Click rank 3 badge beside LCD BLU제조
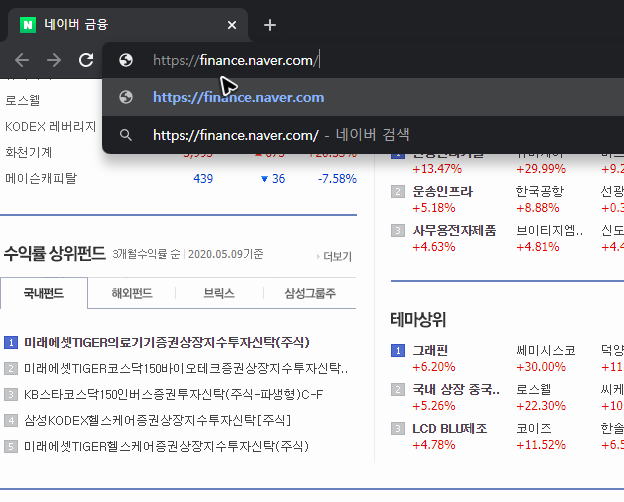This screenshot has width=624, height=502. (x=398, y=429)
